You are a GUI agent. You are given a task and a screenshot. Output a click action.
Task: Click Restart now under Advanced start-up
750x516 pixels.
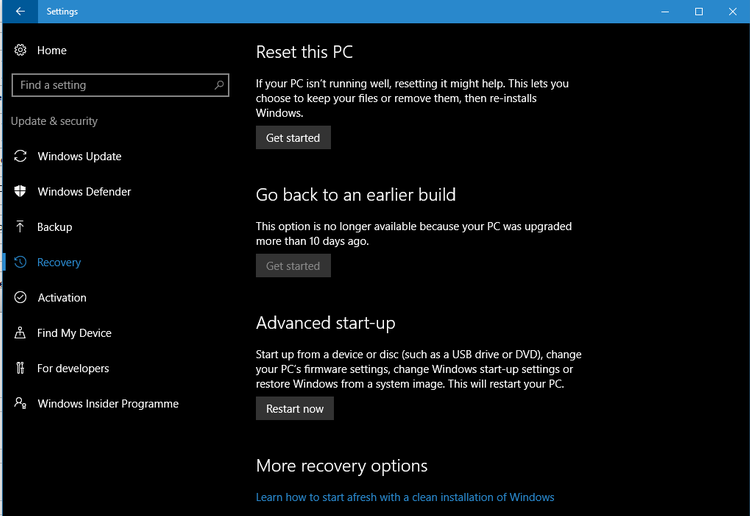pyautogui.click(x=295, y=409)
